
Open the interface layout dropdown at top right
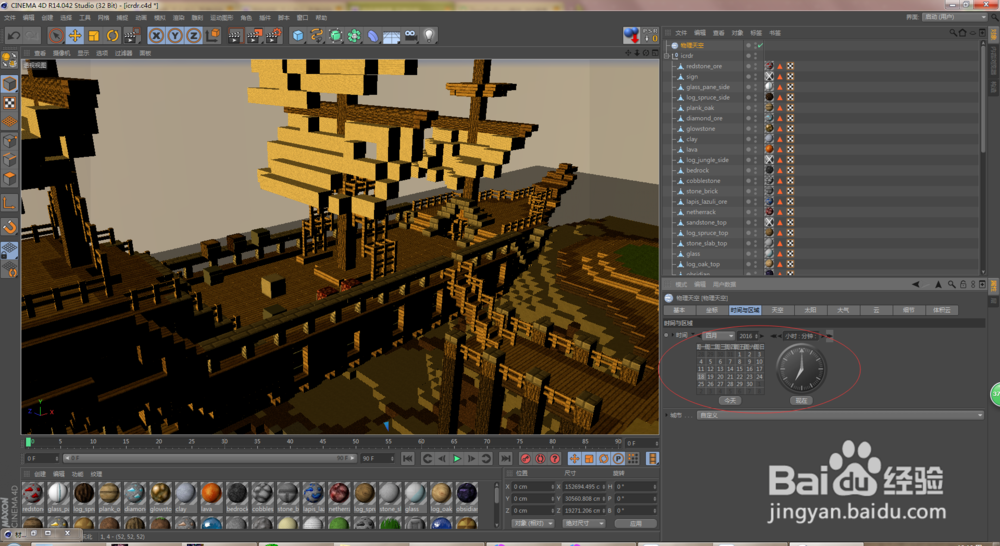[955, 17]
